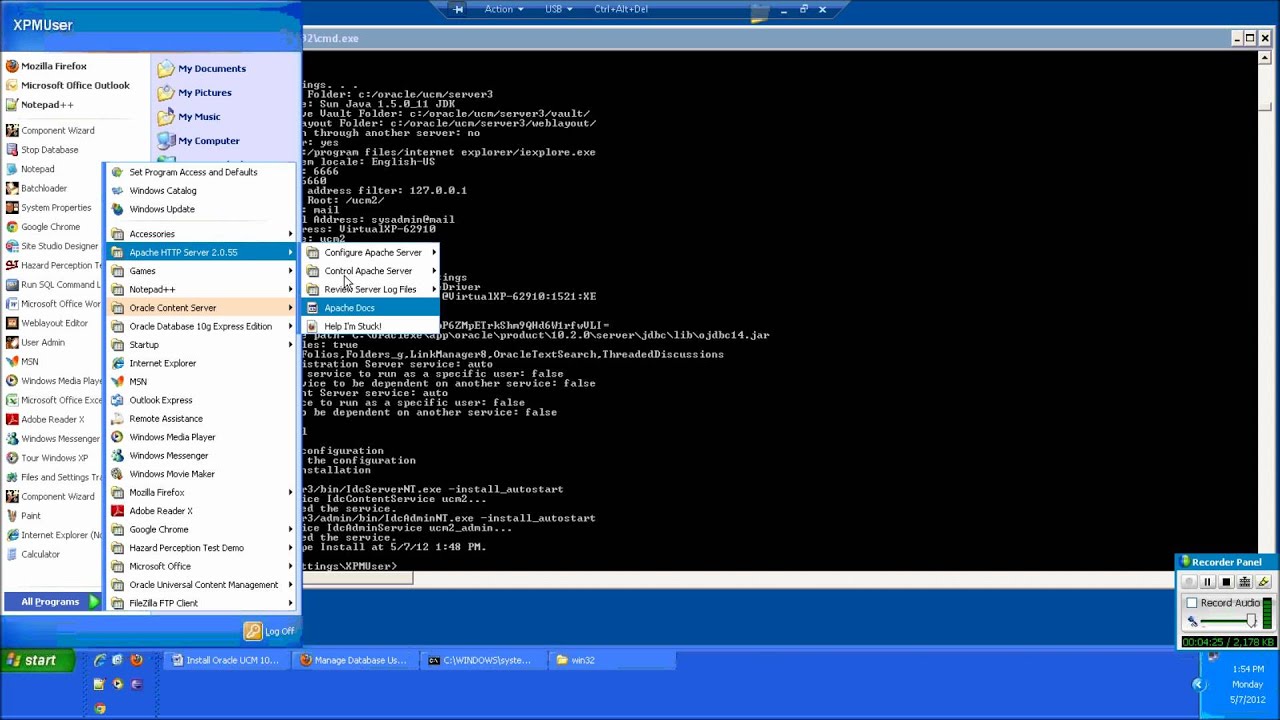The image size is (1280, 720).
Task: Expand FileZilla FTP Client folder
Action: (x=202, y=603)
